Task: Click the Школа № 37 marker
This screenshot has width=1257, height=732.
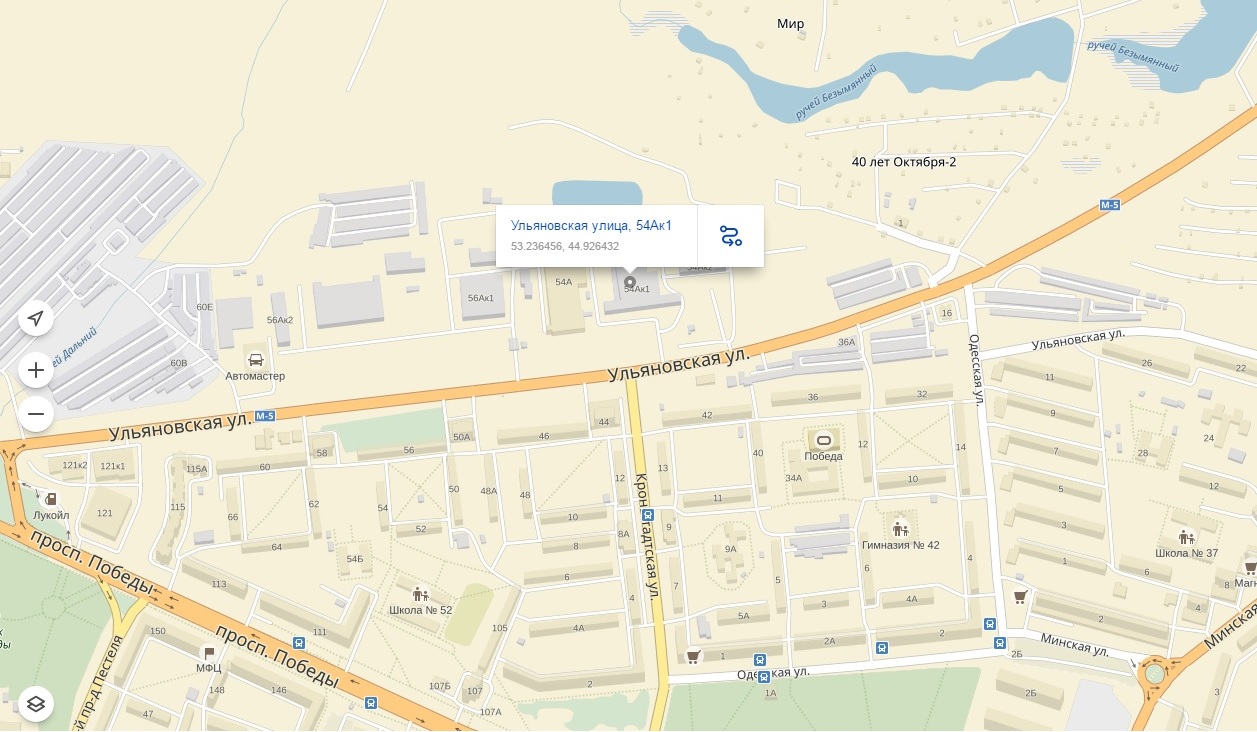Action: click(1186, 537)
